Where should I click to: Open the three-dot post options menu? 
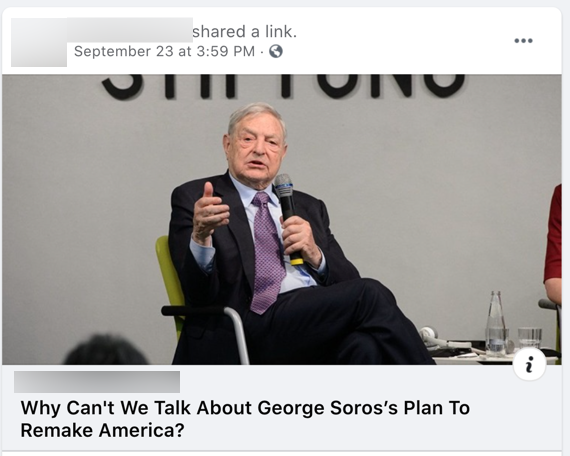(523, 40)
